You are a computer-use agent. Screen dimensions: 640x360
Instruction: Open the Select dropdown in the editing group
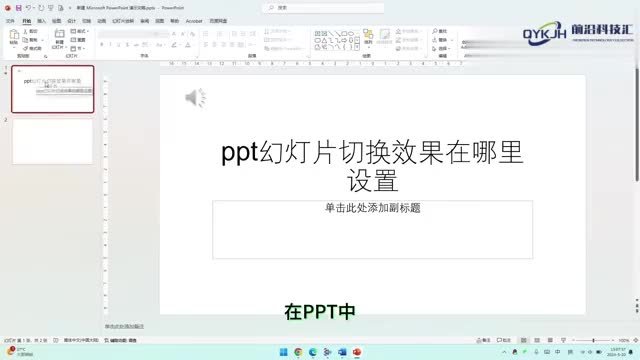[x=442, y=49]
